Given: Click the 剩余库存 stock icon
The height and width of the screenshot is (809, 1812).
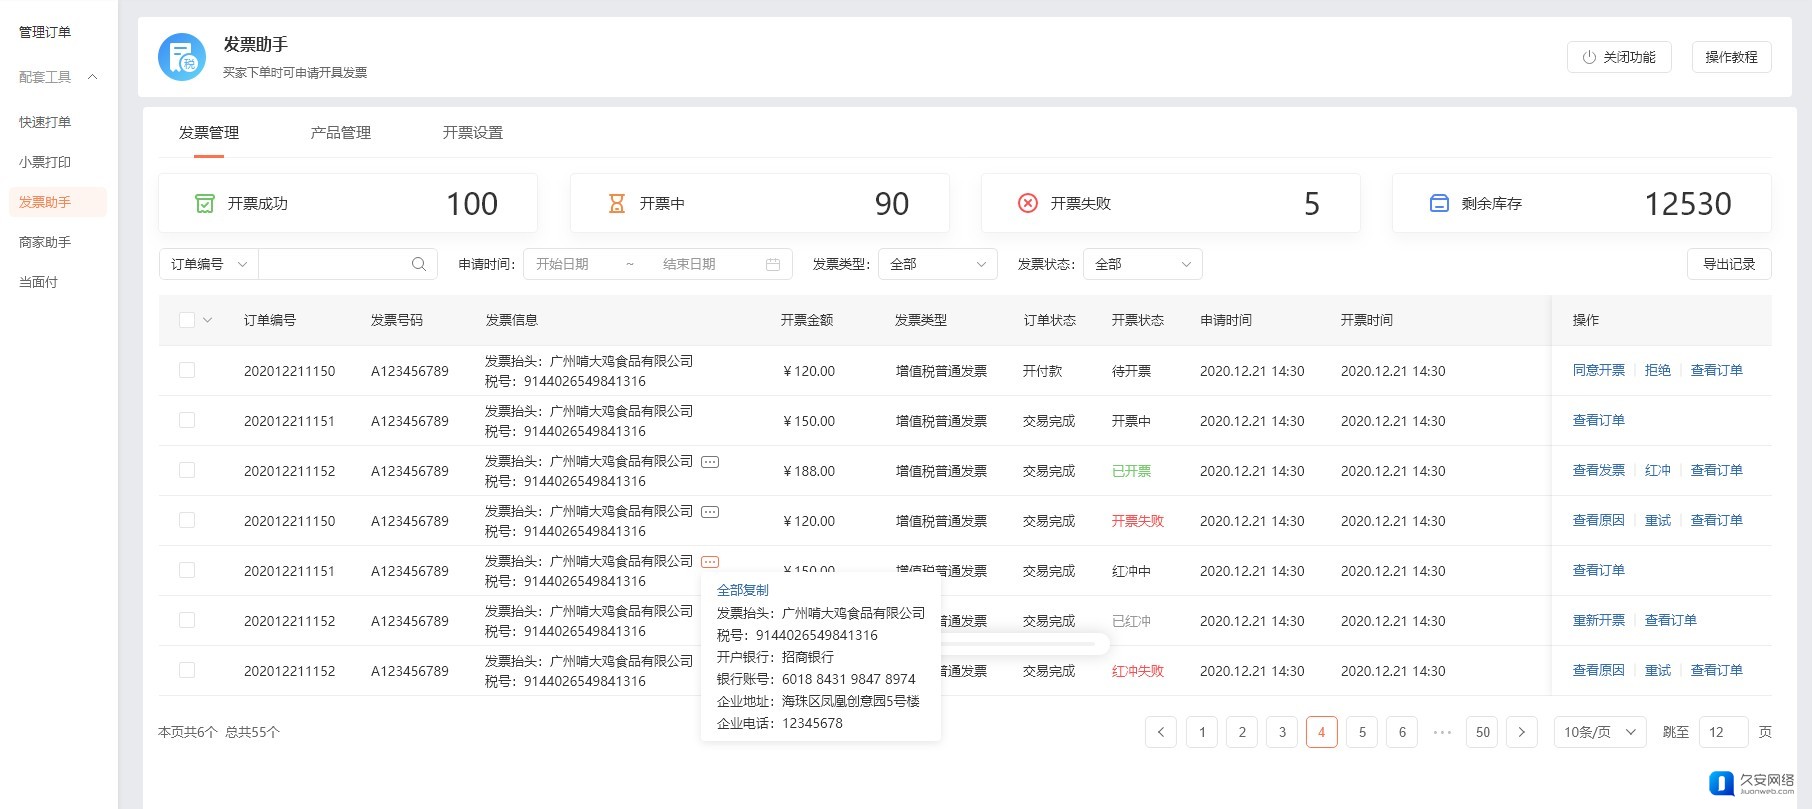Looking at the screenshot, I should tap(1439, 203).
